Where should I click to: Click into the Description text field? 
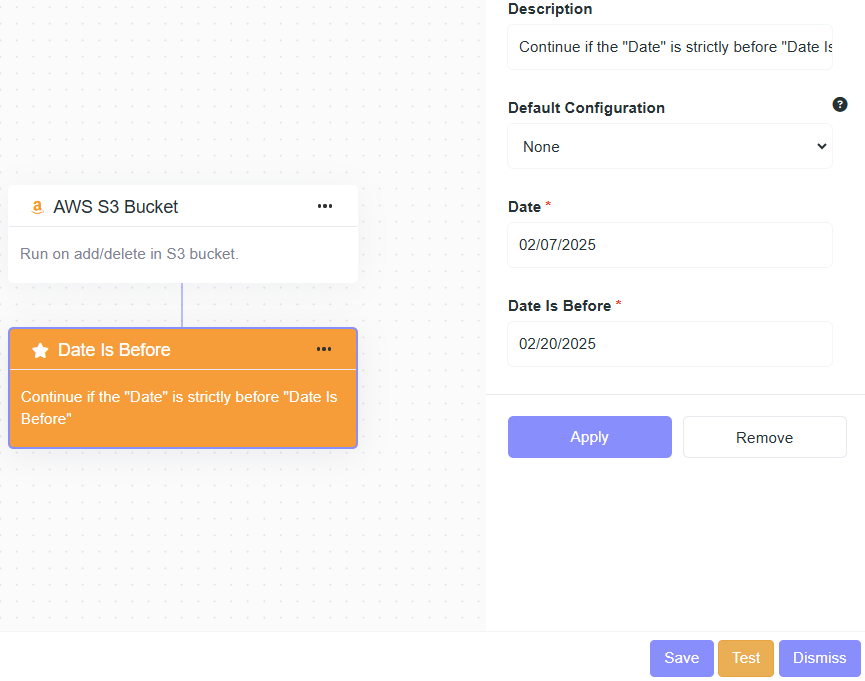coord(670,47)
